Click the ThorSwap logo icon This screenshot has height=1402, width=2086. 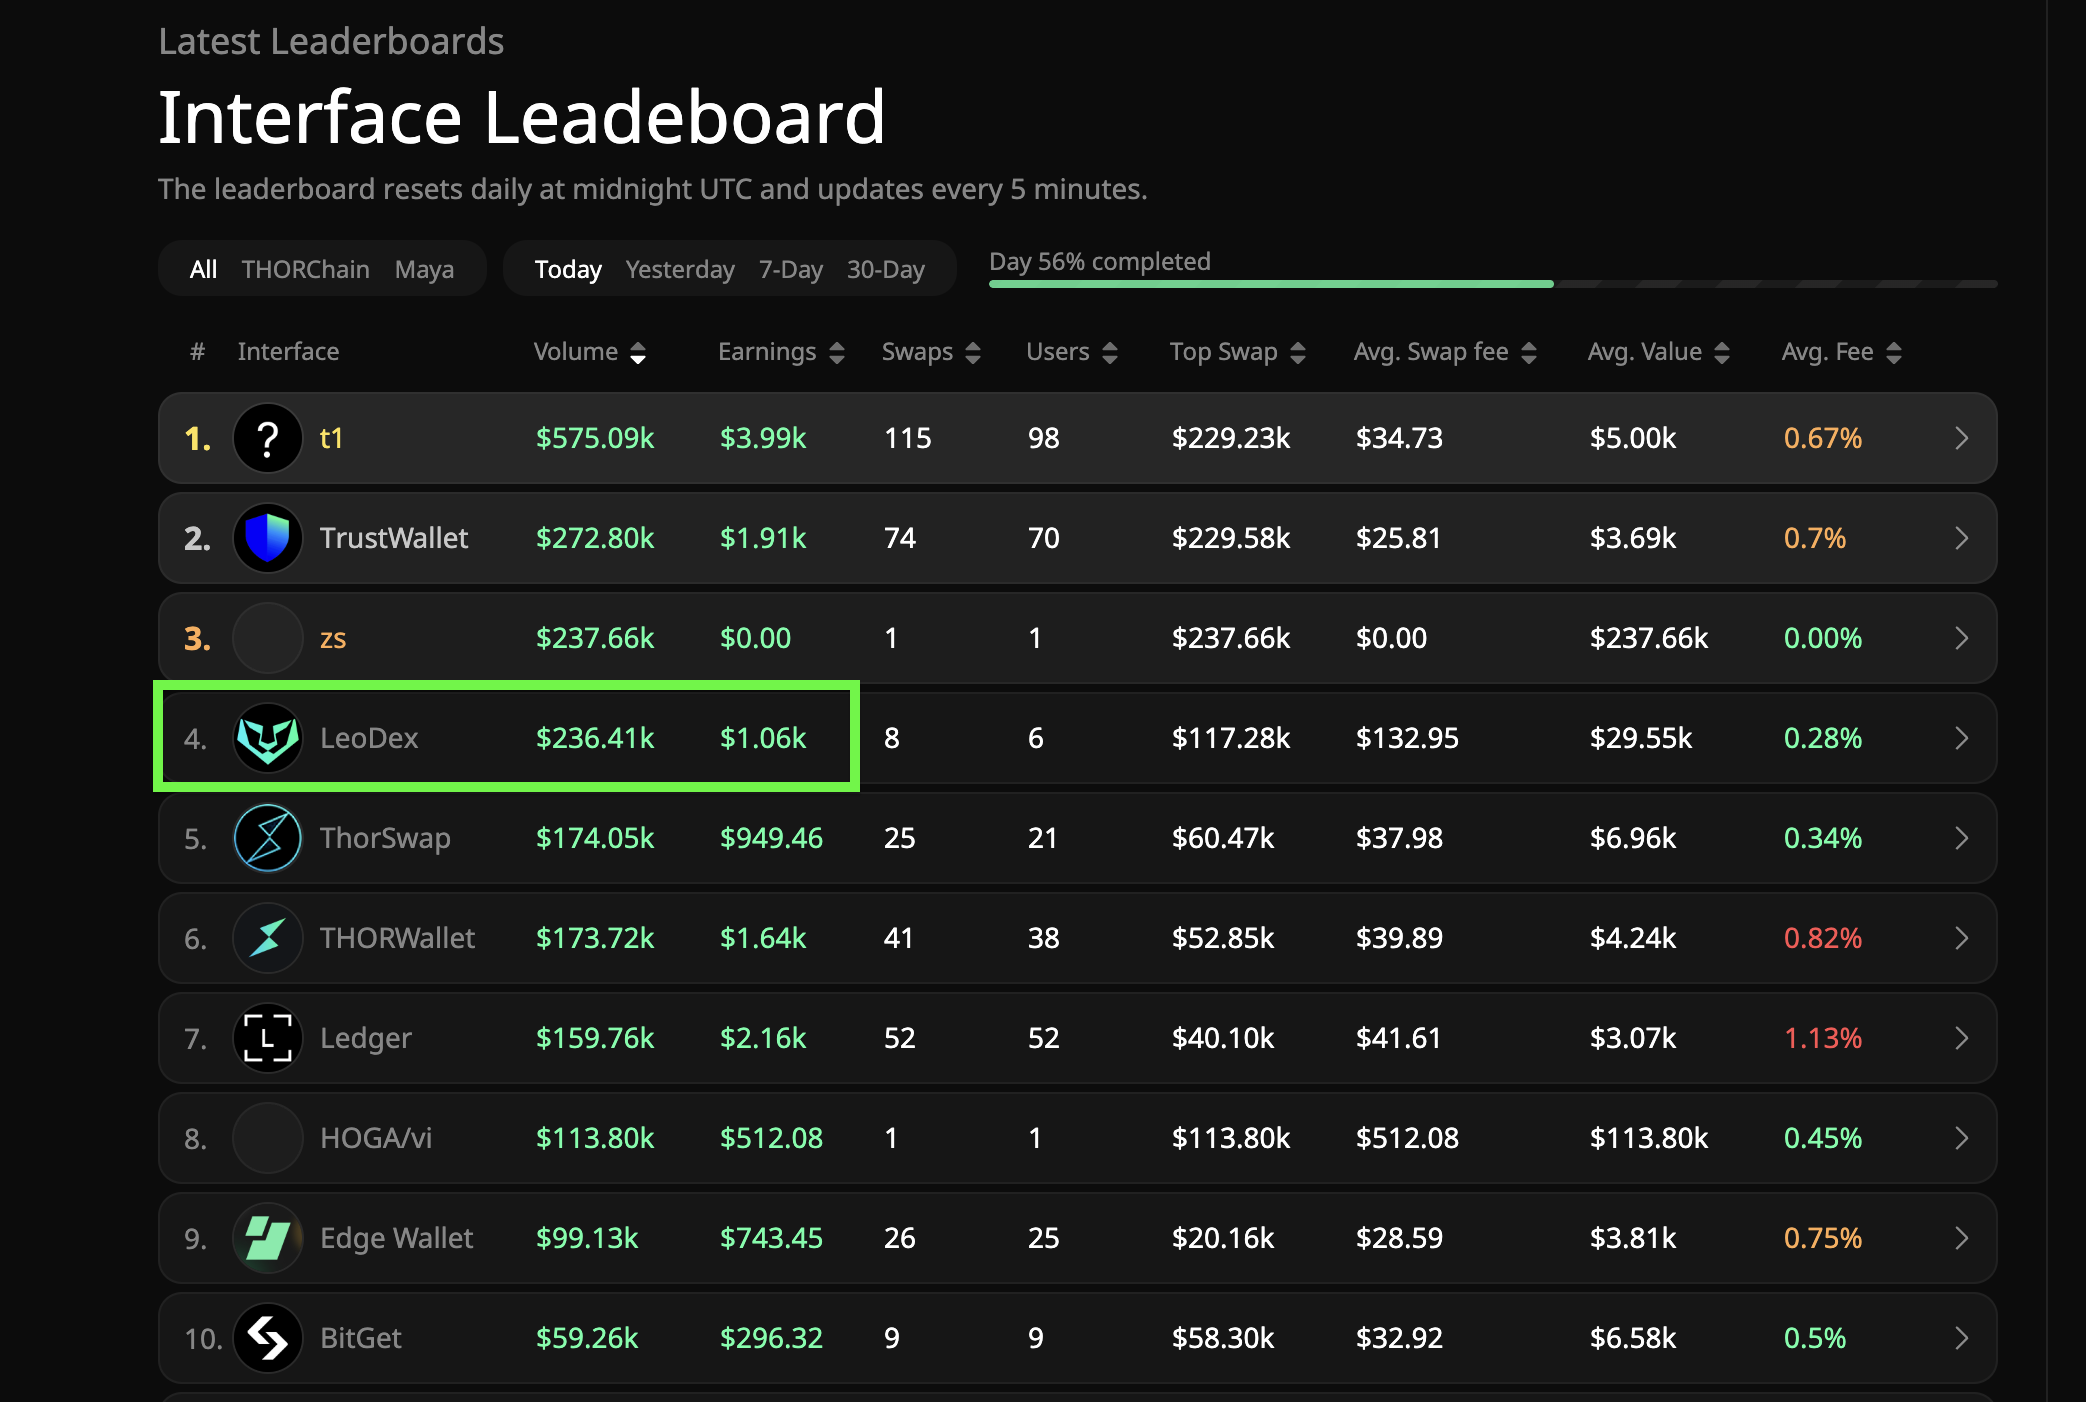point(267,838)
